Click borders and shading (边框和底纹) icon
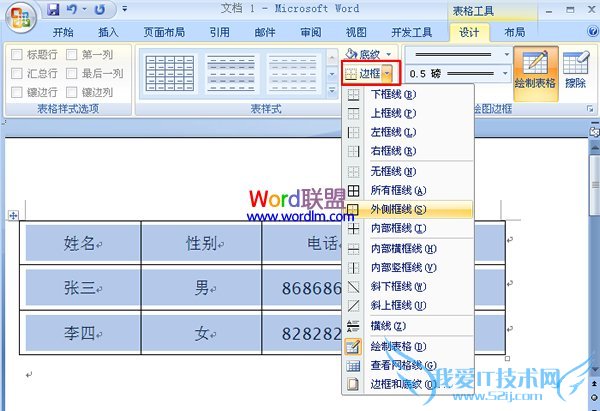The width and height of the screenshot is (600, 411). (x=353, y=384)
